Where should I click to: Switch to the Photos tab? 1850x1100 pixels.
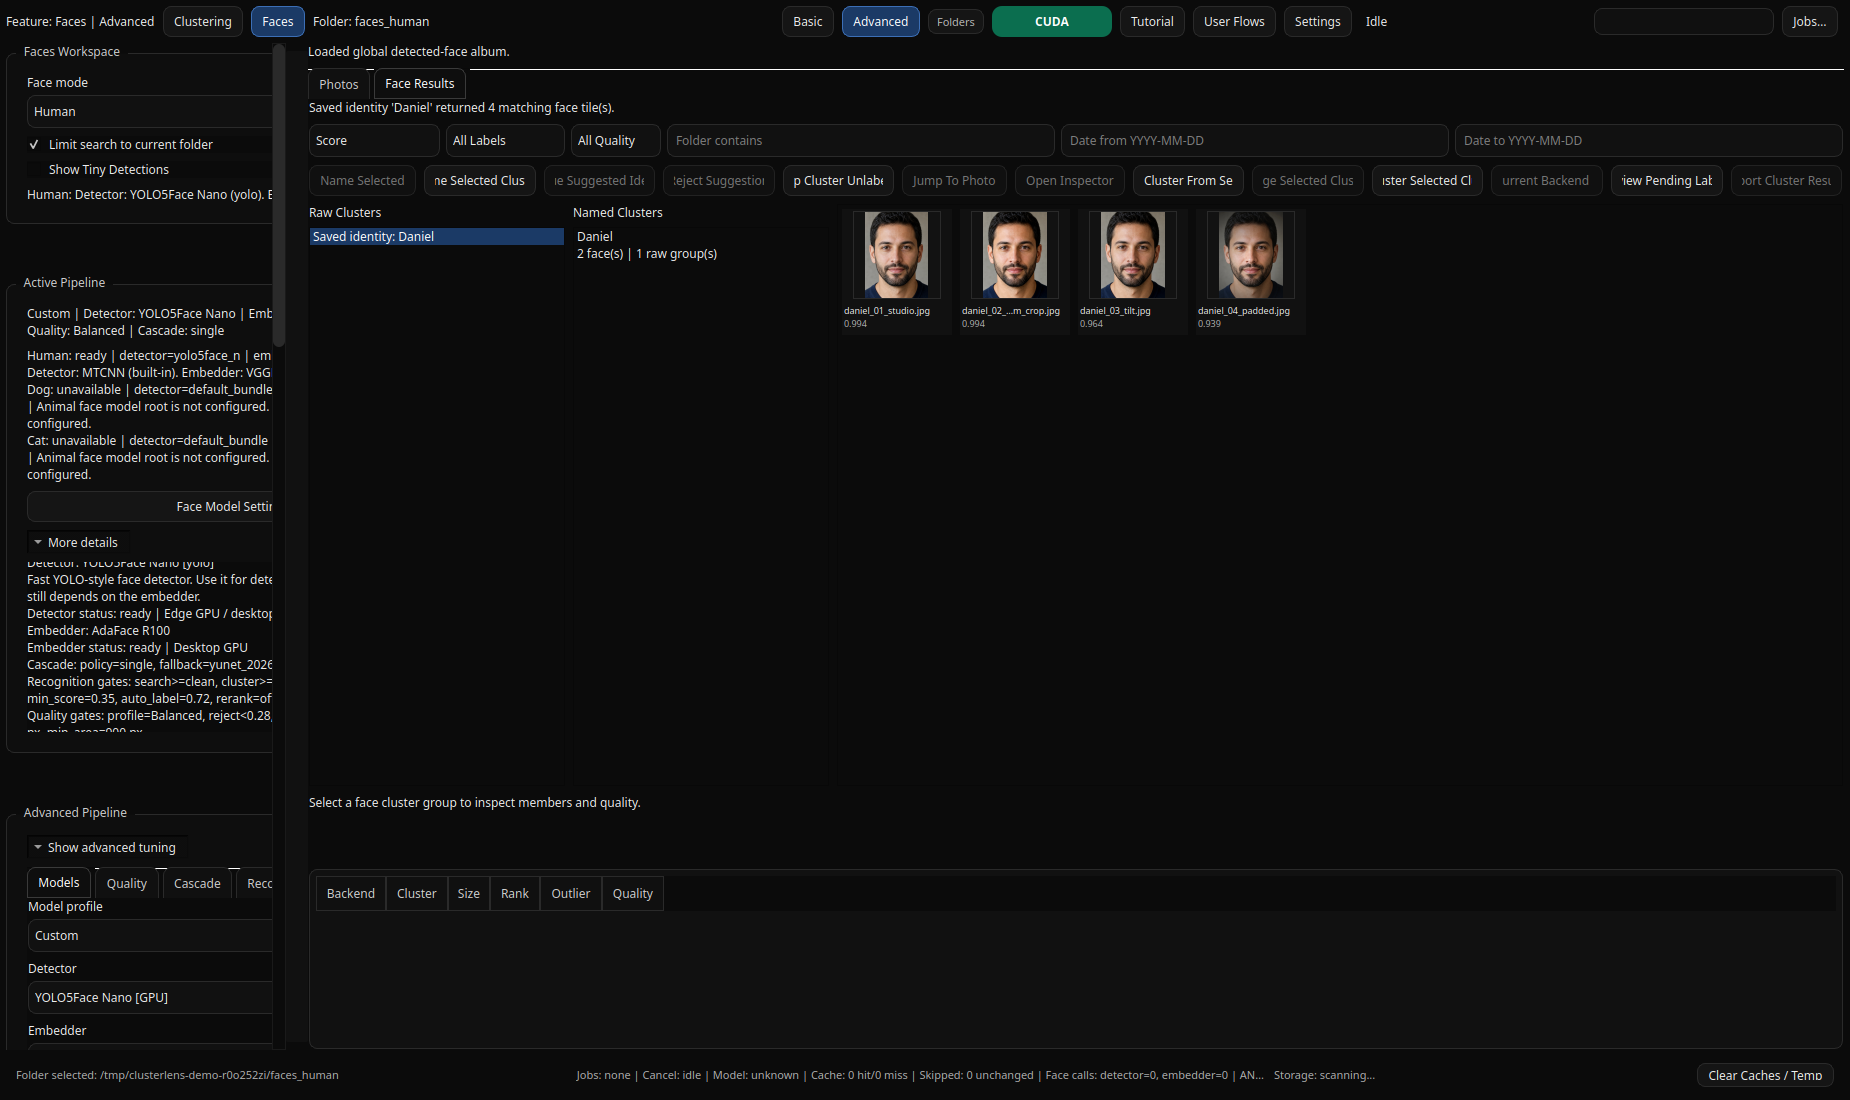(339, 84)
